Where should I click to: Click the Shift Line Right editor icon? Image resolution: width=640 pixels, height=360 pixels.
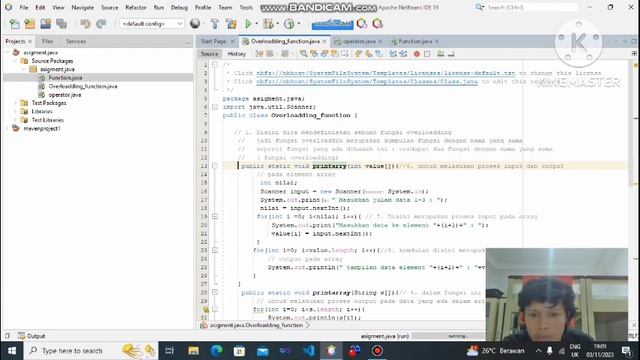click(403, 54)
